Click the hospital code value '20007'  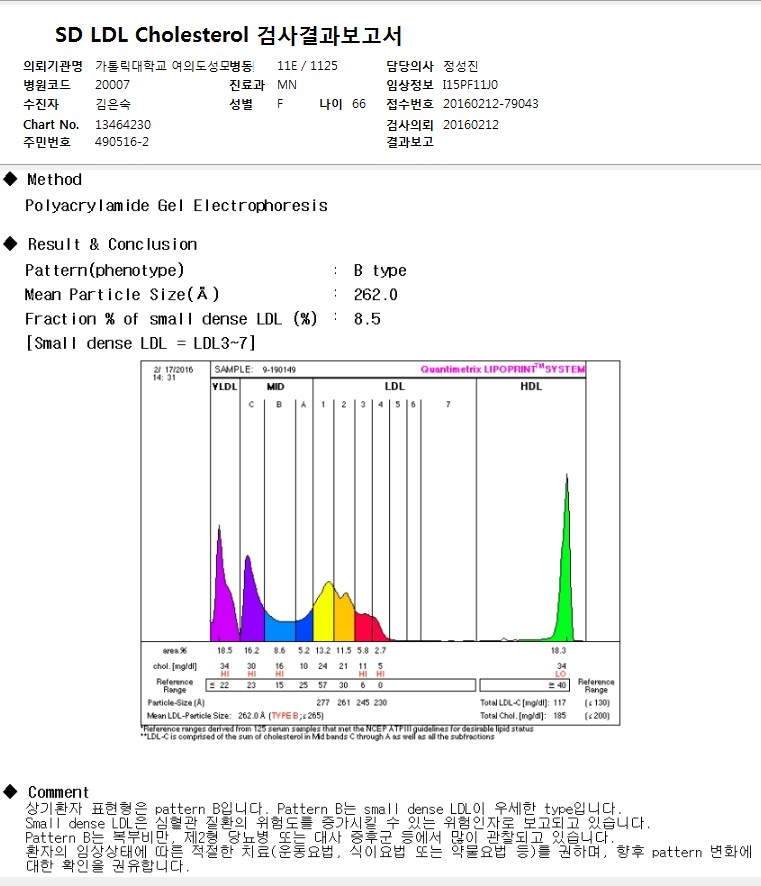tap(112, 85)
